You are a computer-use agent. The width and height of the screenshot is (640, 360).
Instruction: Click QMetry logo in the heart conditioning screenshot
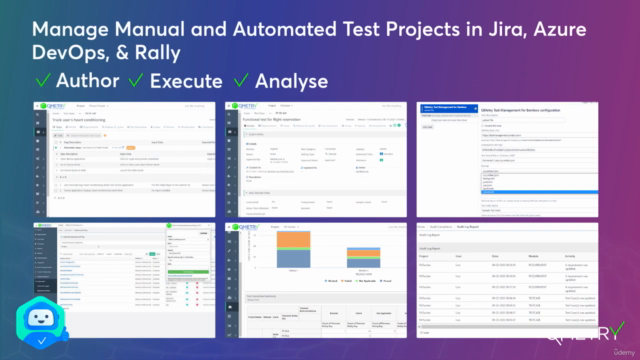tap(53, 106)
